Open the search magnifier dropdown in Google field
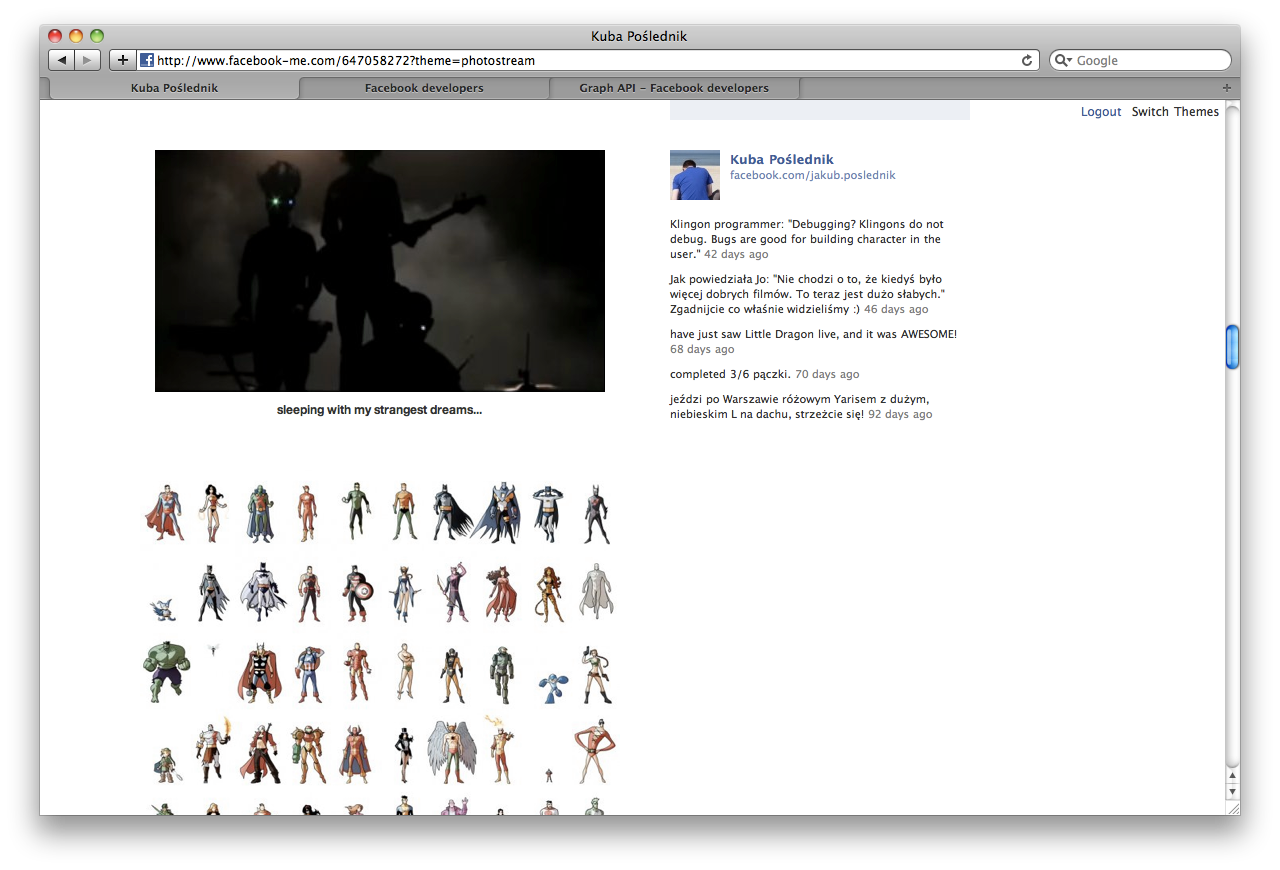 tap(1063, 61)
